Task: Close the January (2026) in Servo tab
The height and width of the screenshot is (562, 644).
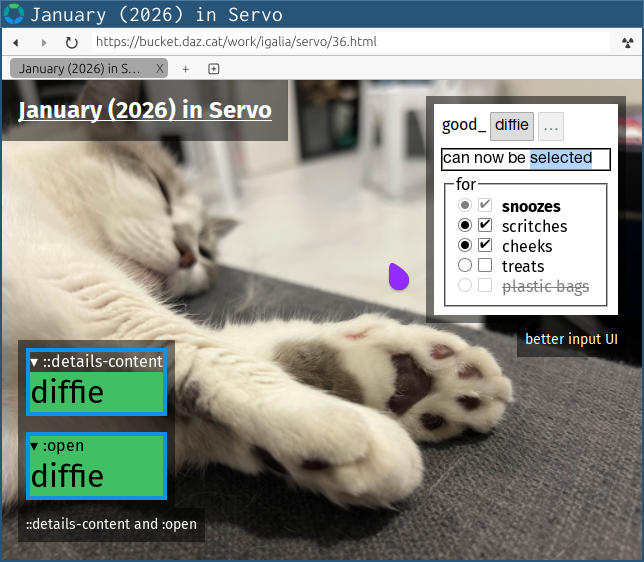Action: [159, 69]
